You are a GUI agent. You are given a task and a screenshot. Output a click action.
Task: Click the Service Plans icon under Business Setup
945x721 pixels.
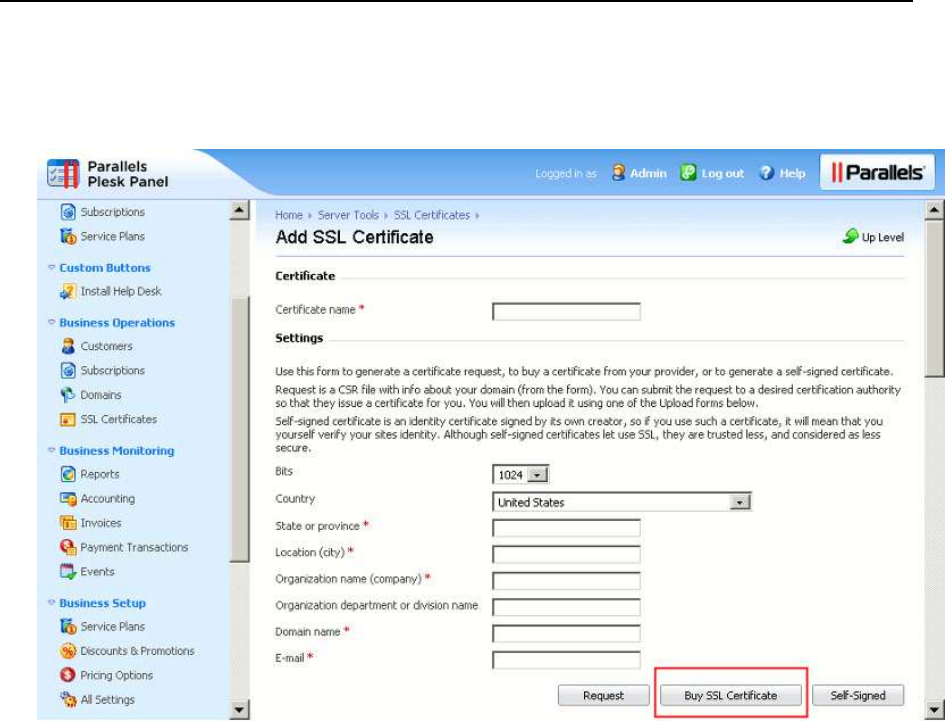pyautogui.click(x=68, y=626)
